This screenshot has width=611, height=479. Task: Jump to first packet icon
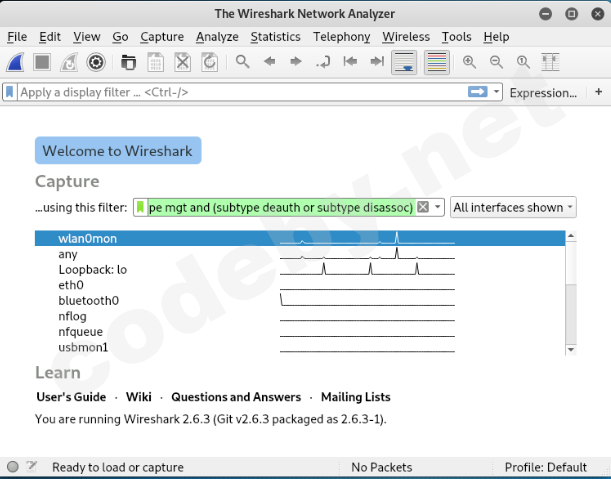click(x=350, y=61)
